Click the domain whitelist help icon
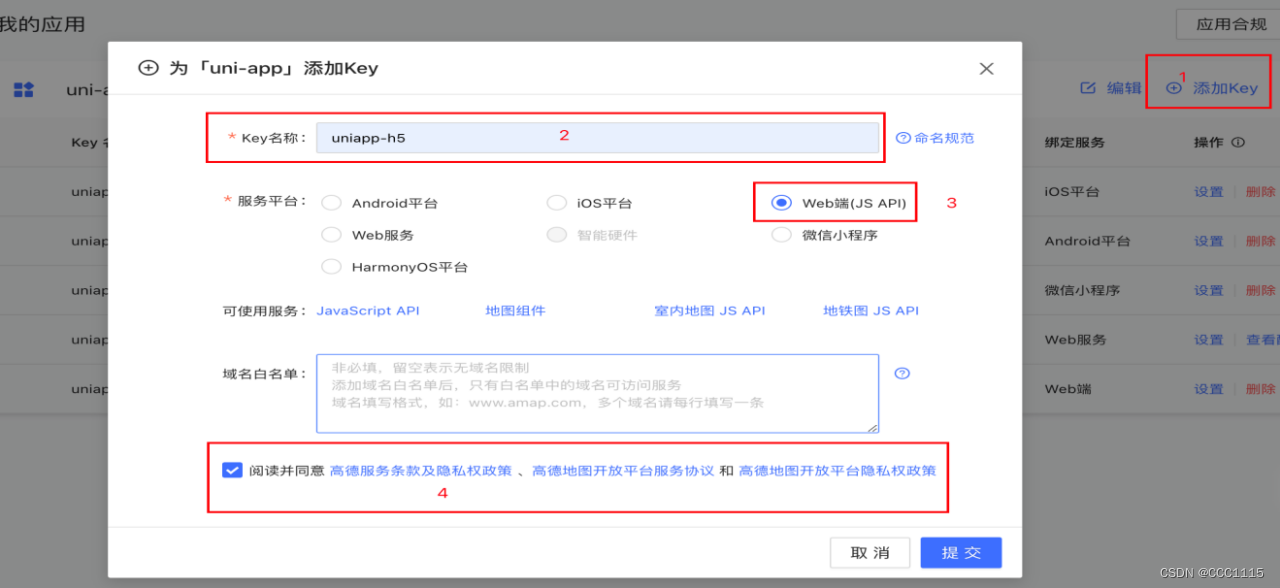Viewport: 1280px width, 588px height. (x=902, y=373)
